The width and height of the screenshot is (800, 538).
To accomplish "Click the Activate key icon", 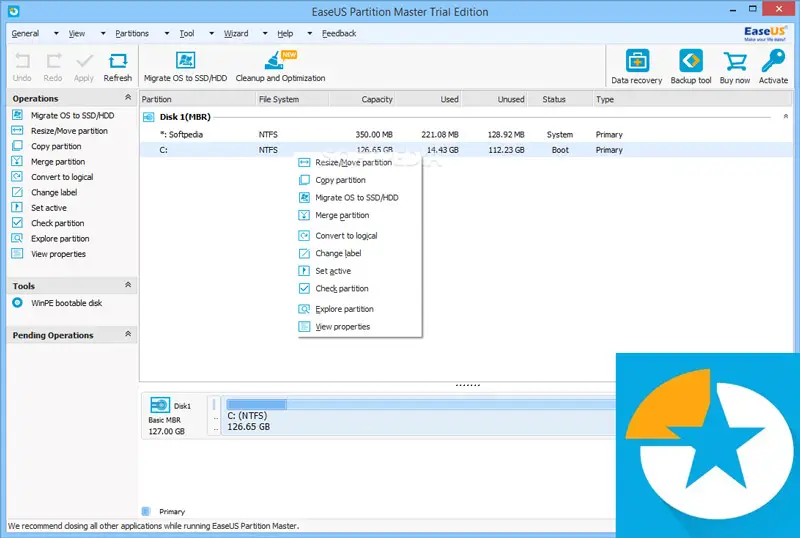I will (773, 61).
